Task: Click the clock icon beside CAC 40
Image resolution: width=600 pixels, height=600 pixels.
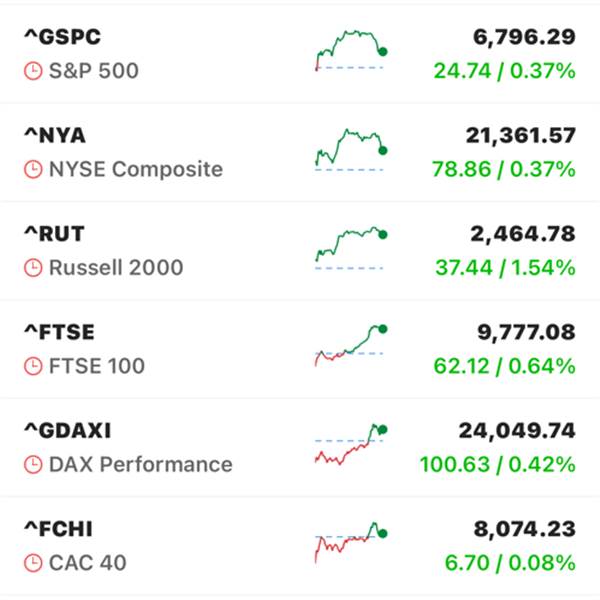Action: point(33,563)
